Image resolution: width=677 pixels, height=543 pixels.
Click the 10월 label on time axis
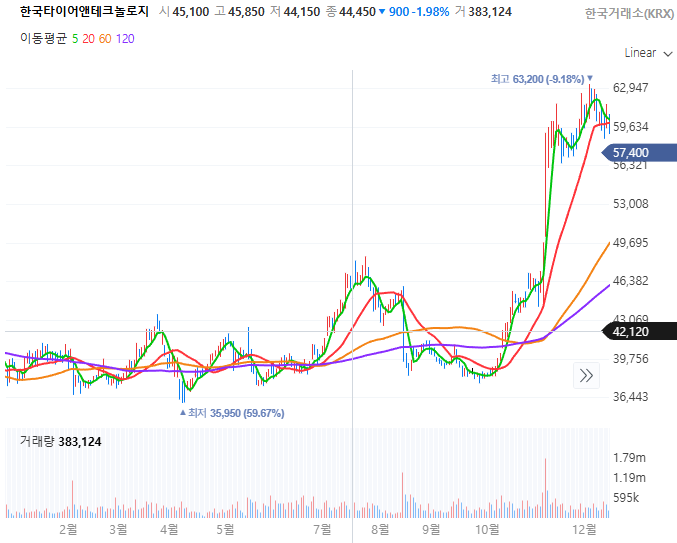(487, 528)
